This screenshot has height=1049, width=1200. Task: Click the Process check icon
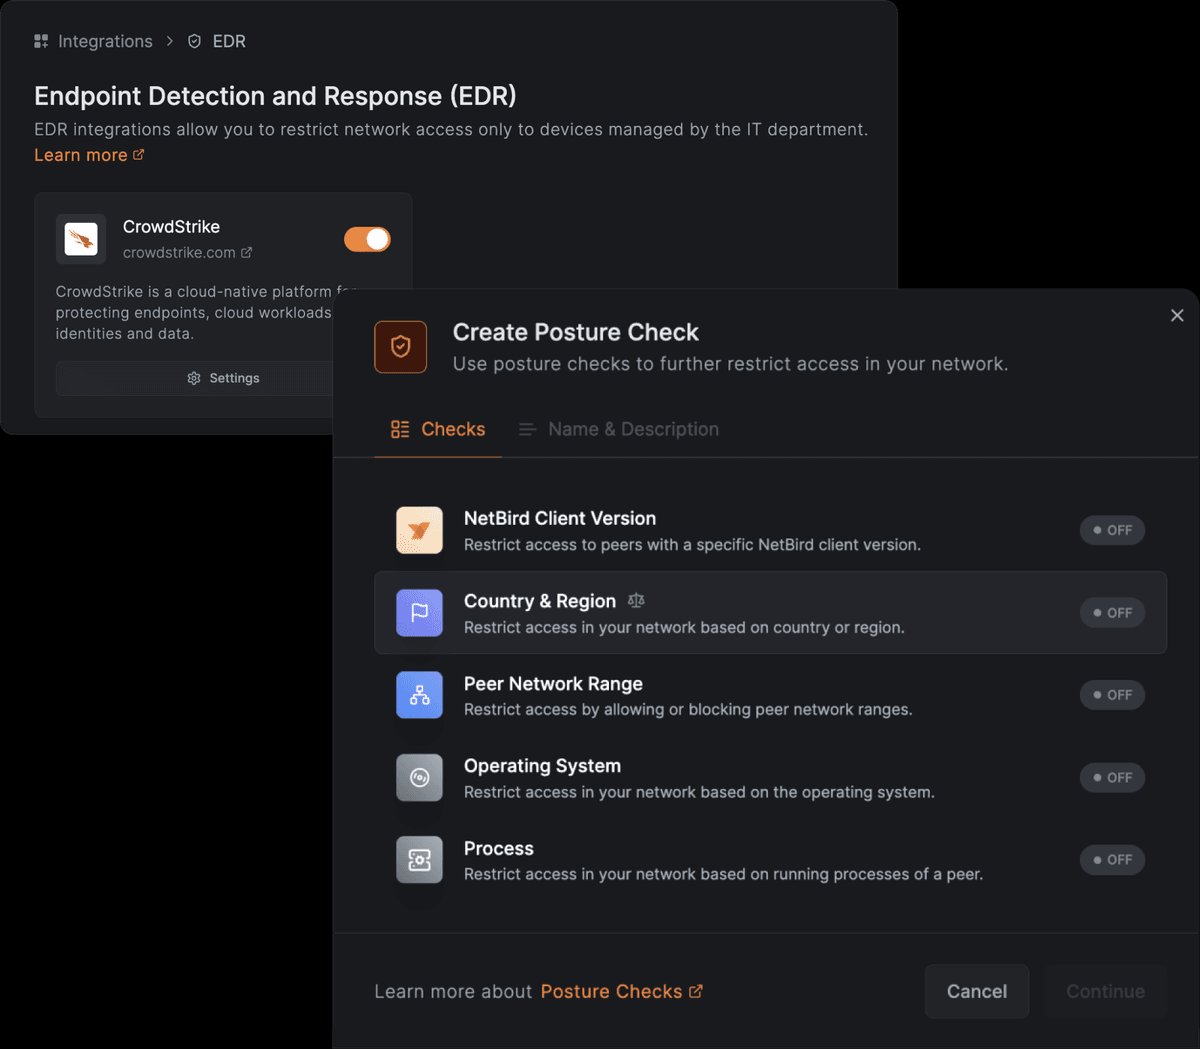click(x=419, y=860)
